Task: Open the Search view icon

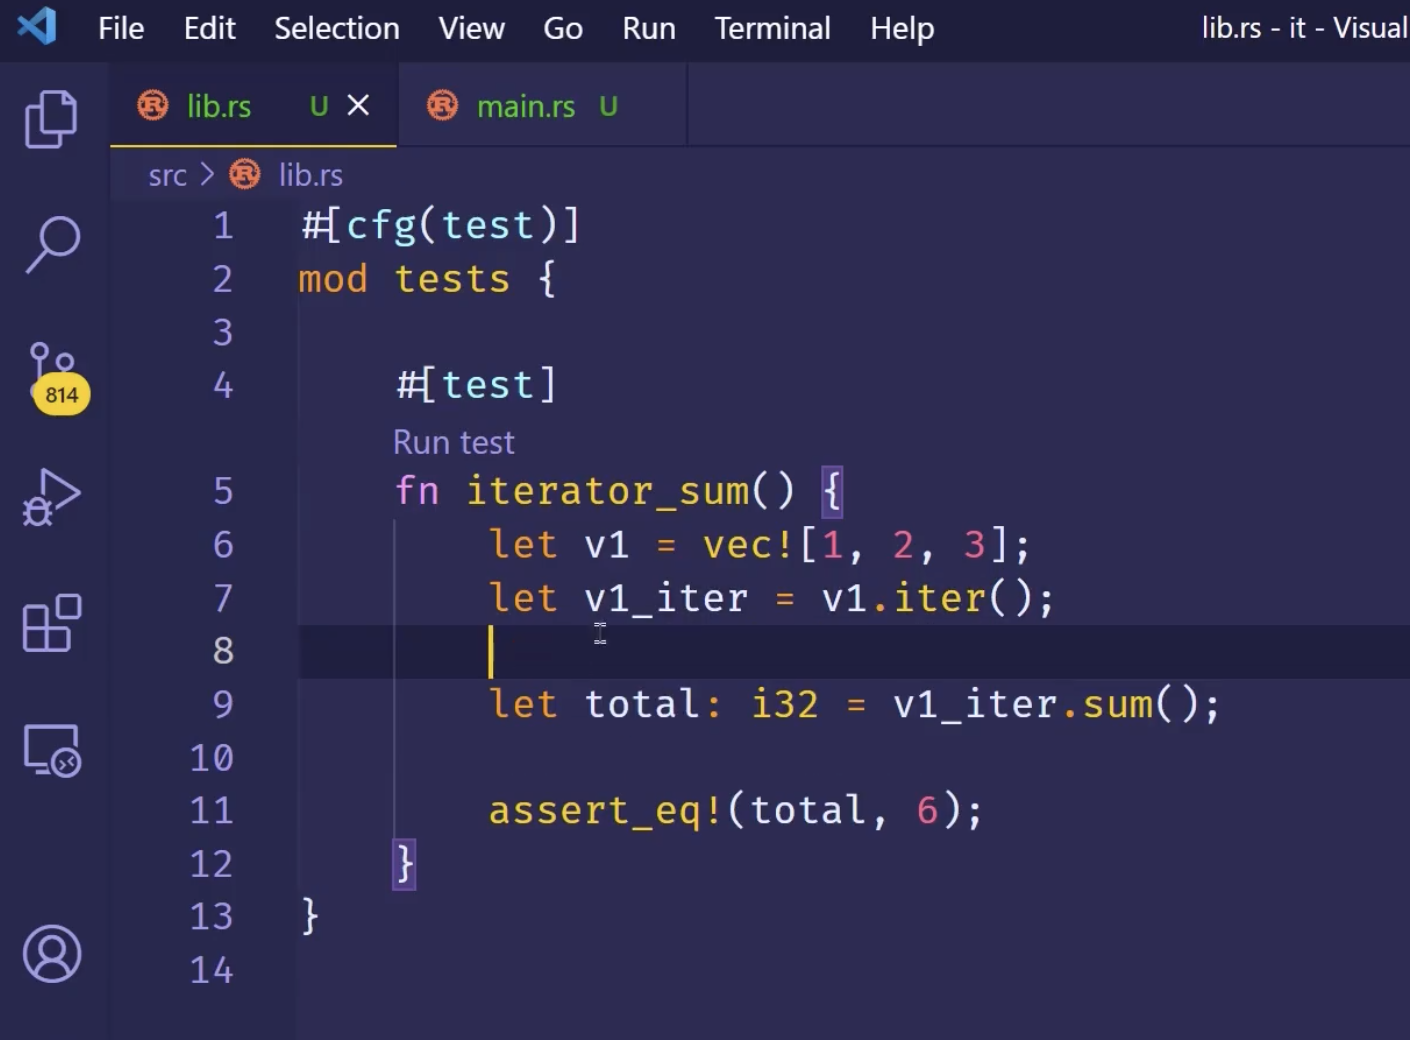Action: click(51, 244)
